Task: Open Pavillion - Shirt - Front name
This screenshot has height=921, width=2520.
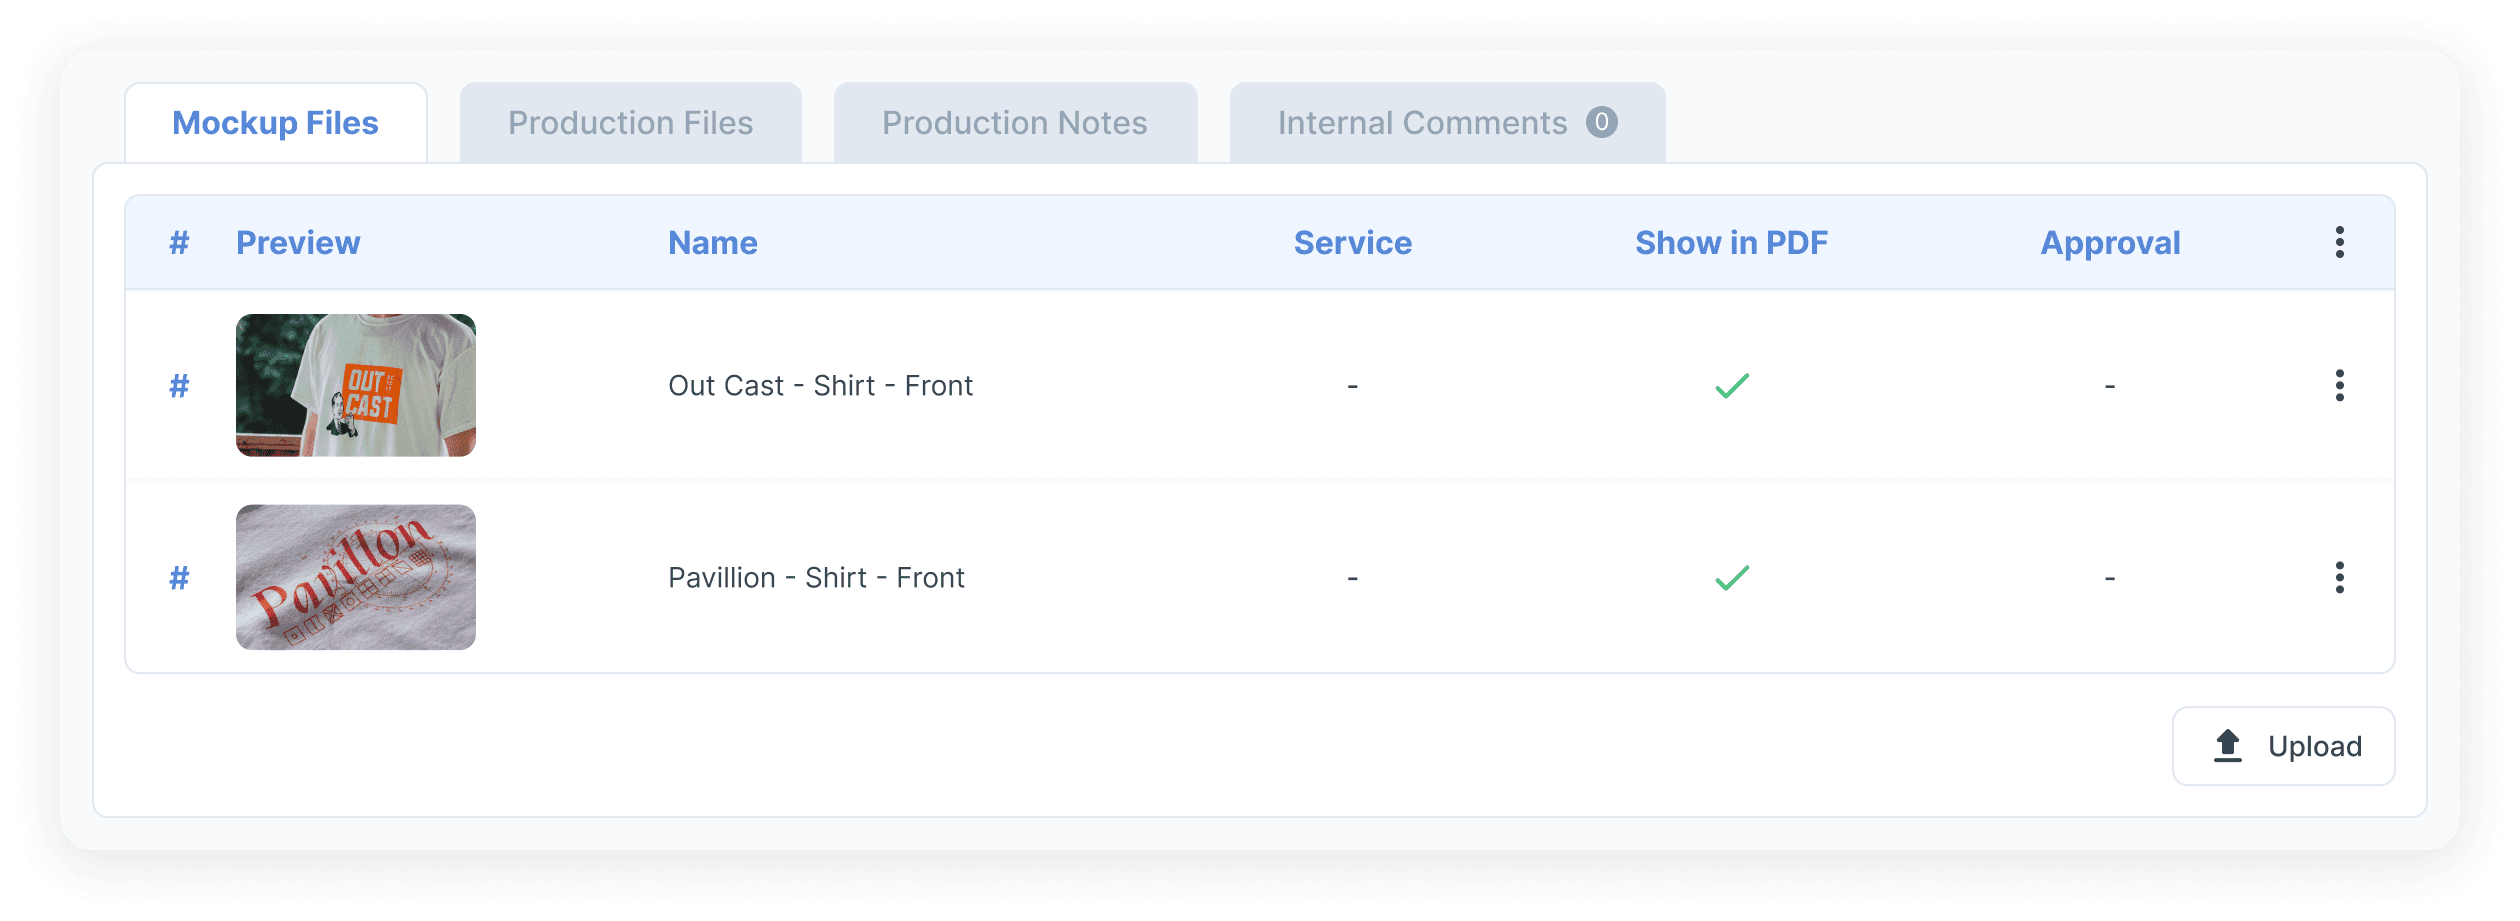Action: click(x=816, y=577)
